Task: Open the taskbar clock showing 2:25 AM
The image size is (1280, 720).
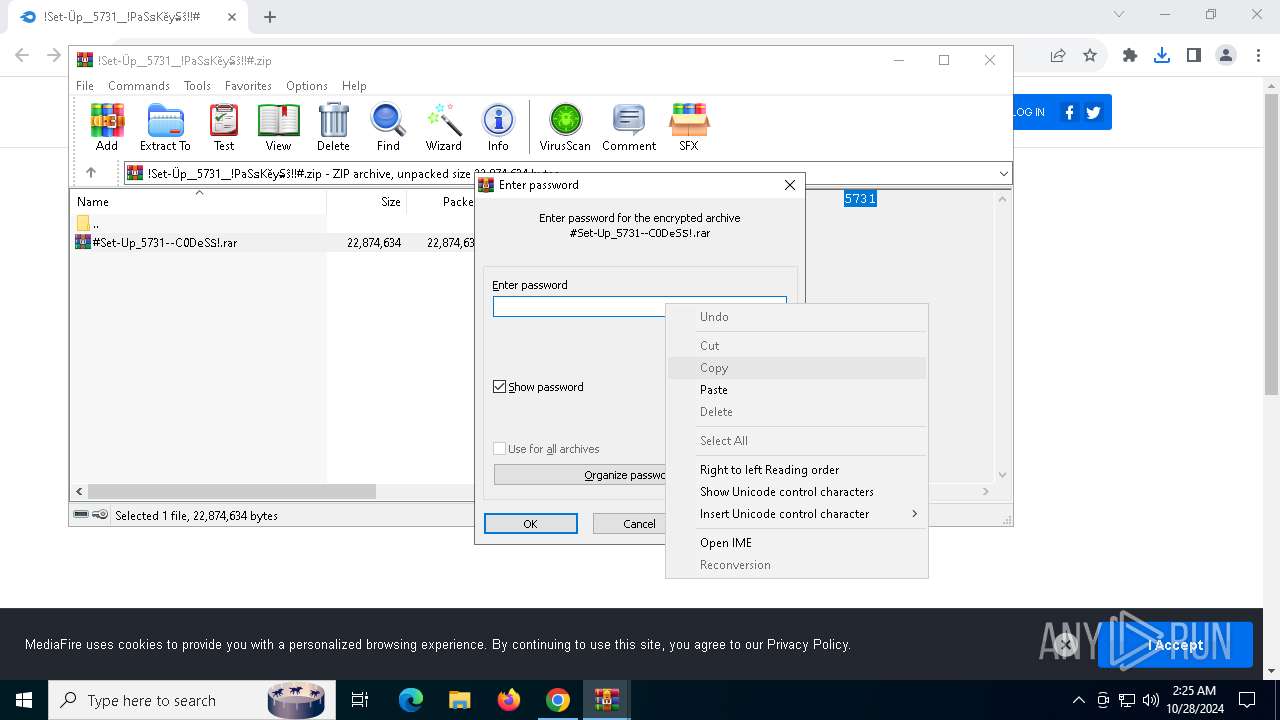Action: pos(1193,700)
